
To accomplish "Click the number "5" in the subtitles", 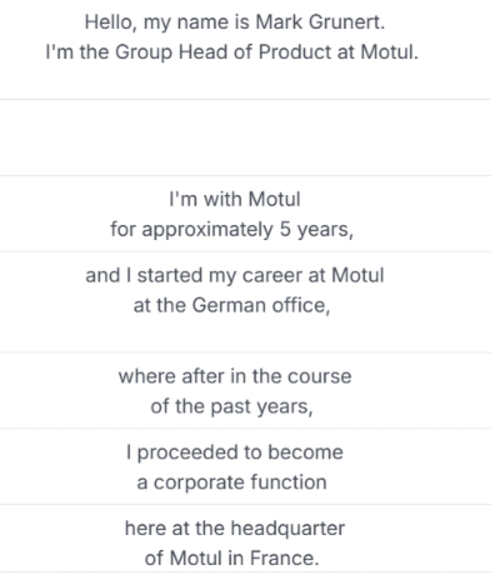I will pyautogui.click(x=285, y=230).
